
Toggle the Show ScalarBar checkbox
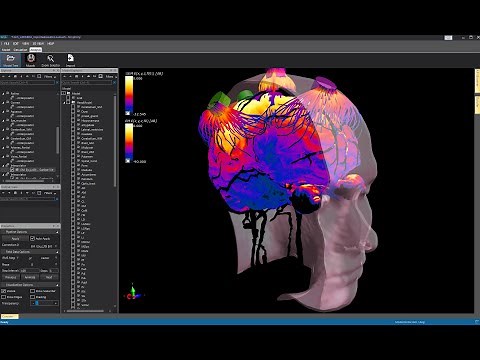coord(32,291)
